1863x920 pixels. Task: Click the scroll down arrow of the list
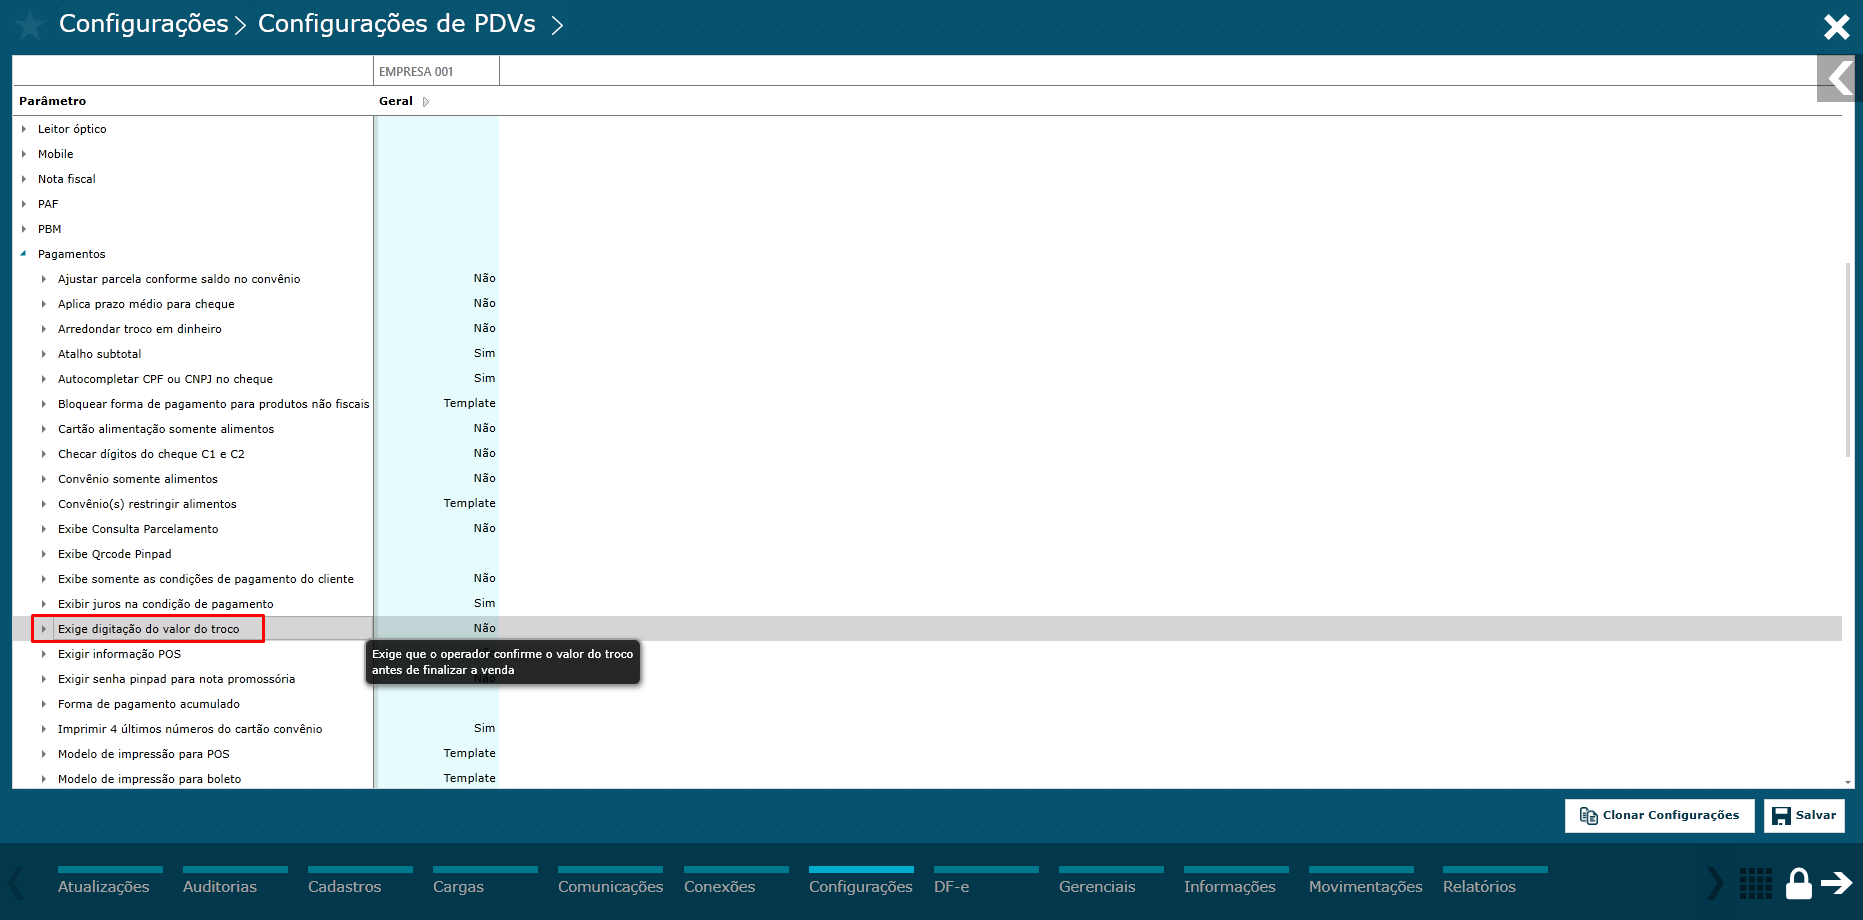[1847, 782]
